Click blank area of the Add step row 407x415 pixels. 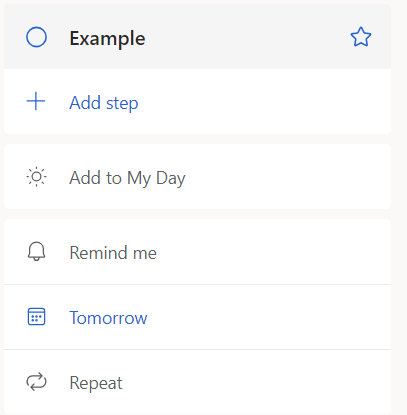click(263, 102)
